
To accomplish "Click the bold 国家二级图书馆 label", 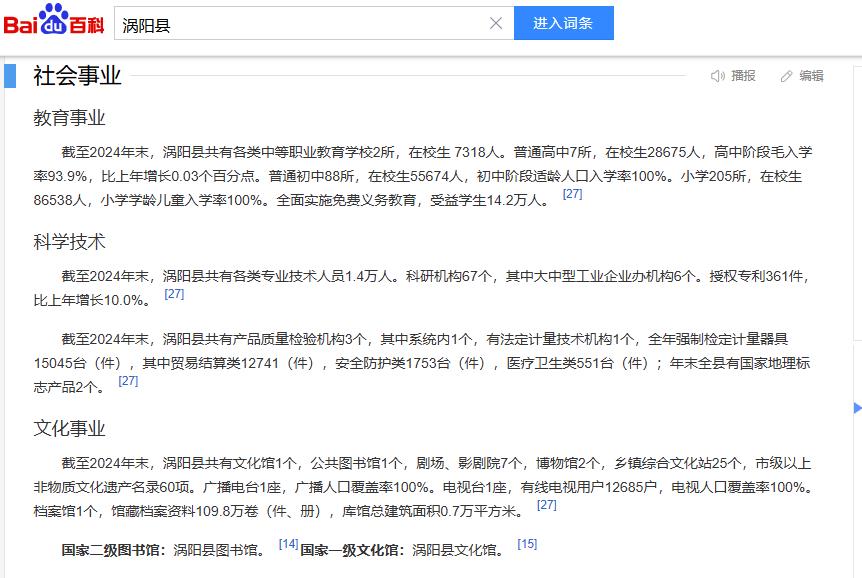I will 111,550.
